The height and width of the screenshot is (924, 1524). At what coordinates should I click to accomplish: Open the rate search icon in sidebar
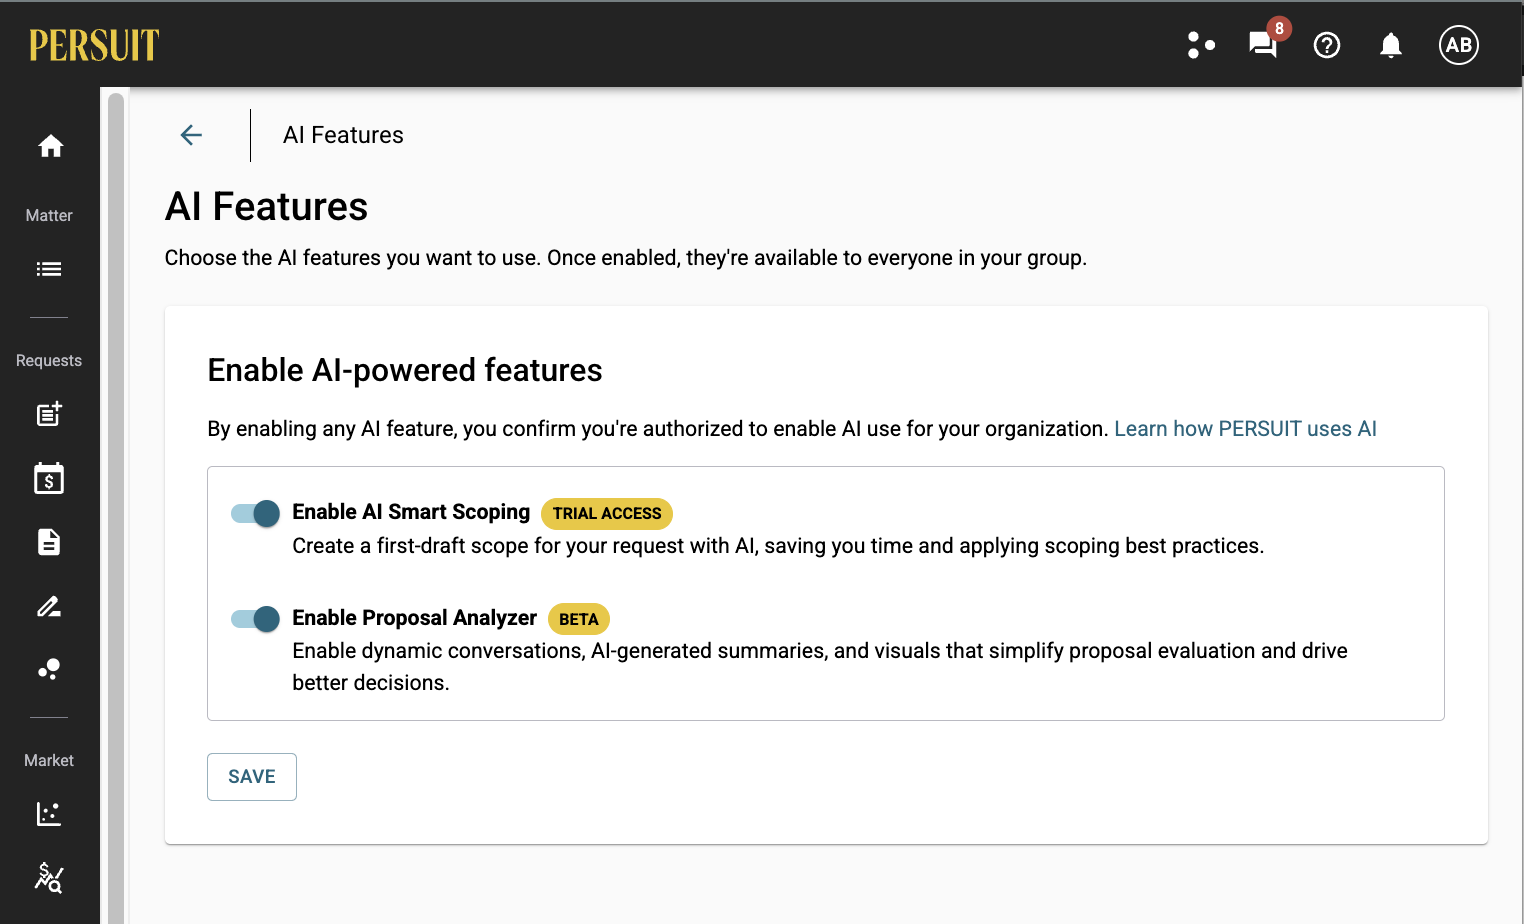[x=49, y=877]
